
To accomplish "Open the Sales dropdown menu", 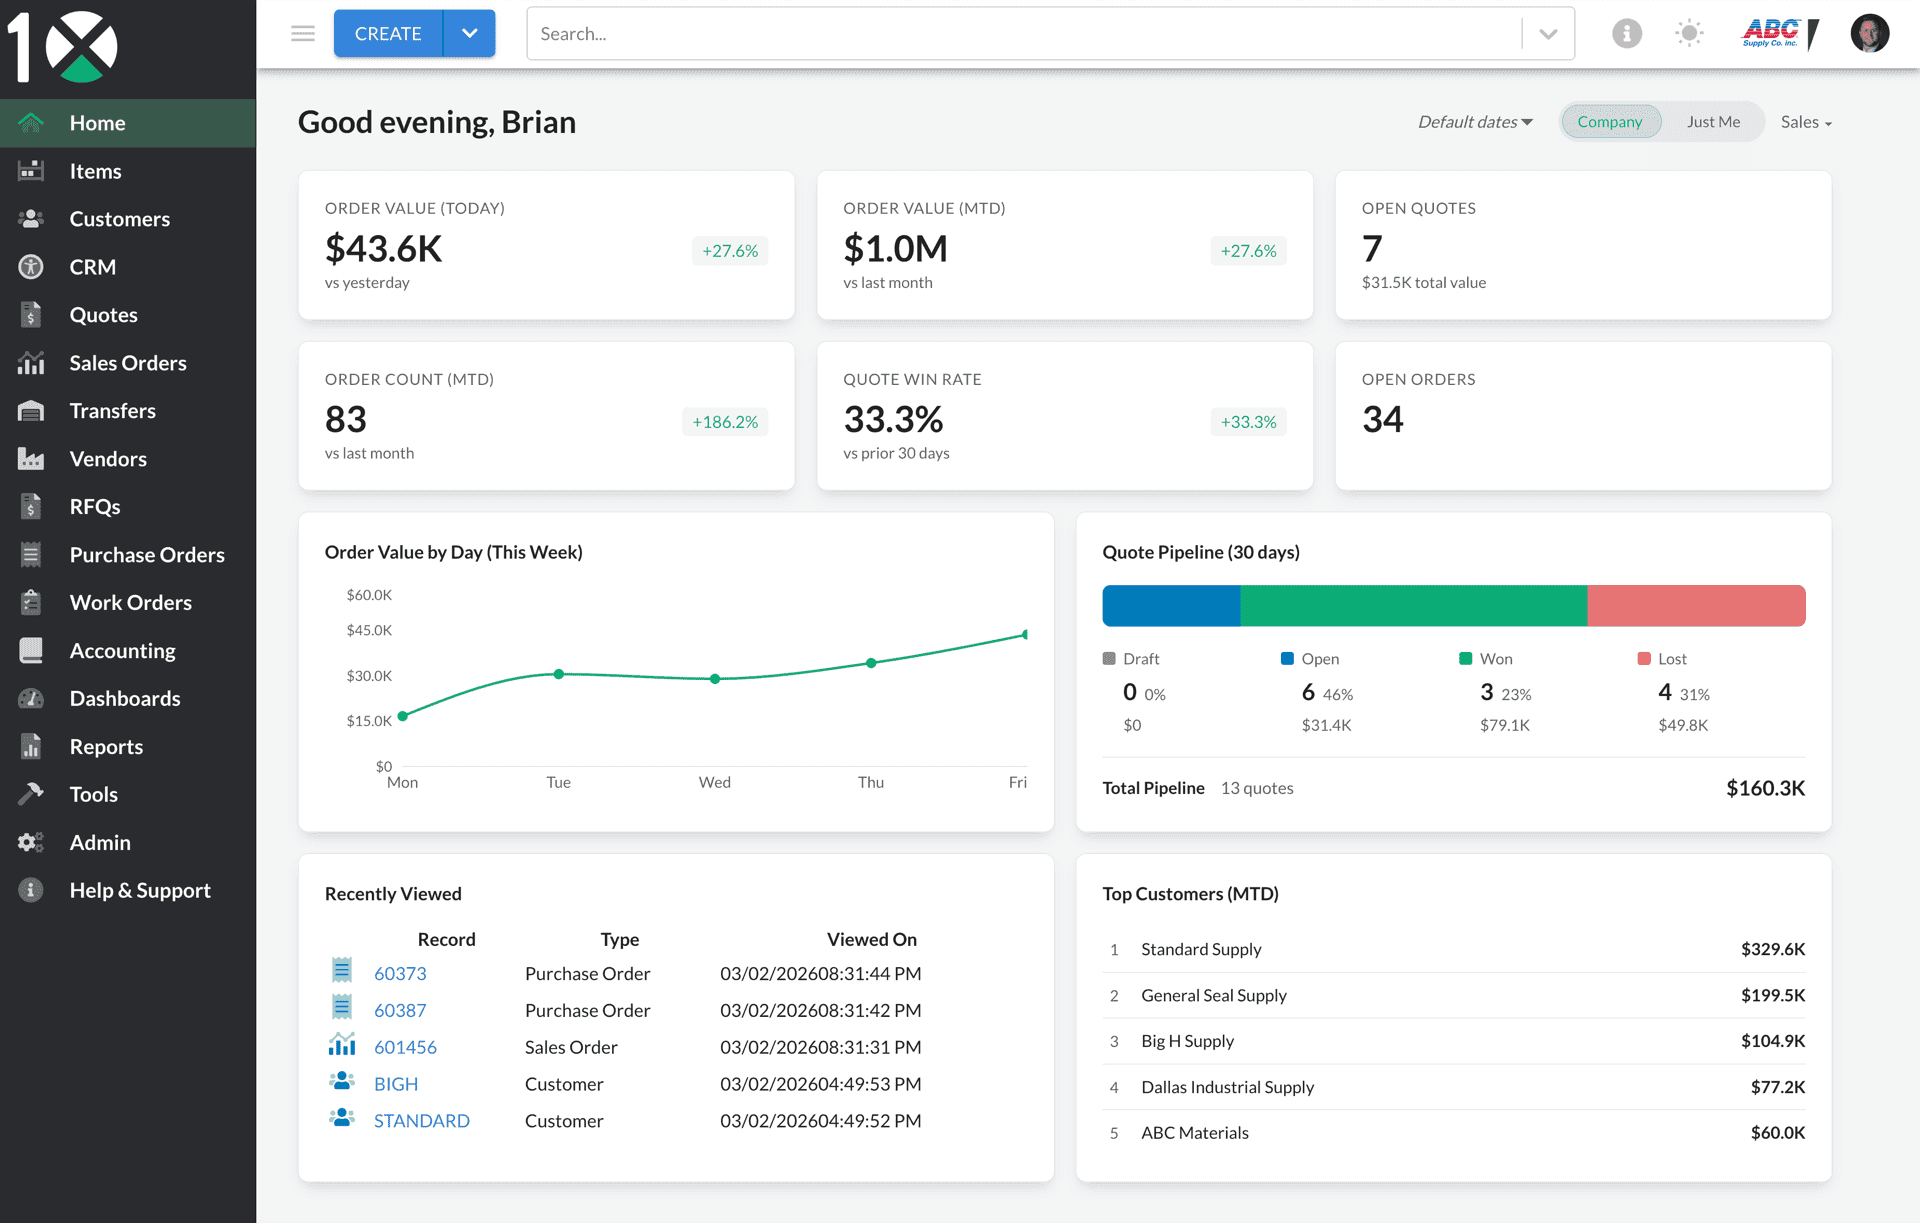I will tap(1806, 122).
